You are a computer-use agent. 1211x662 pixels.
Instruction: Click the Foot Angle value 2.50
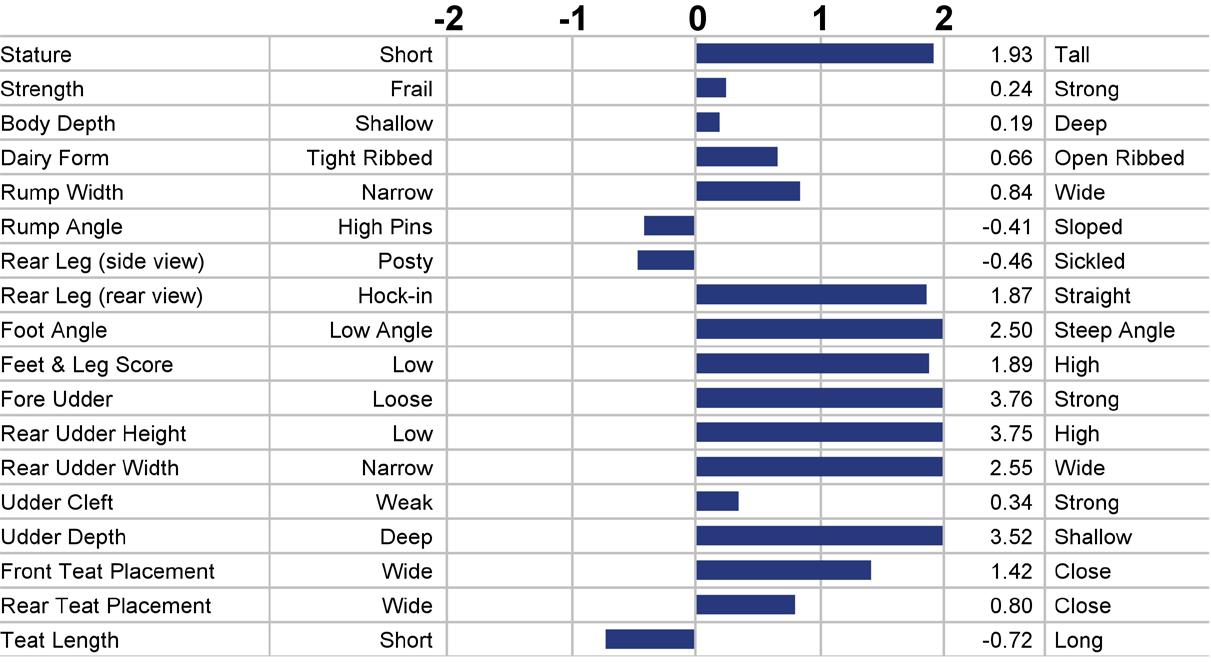tap(1011, 330)
